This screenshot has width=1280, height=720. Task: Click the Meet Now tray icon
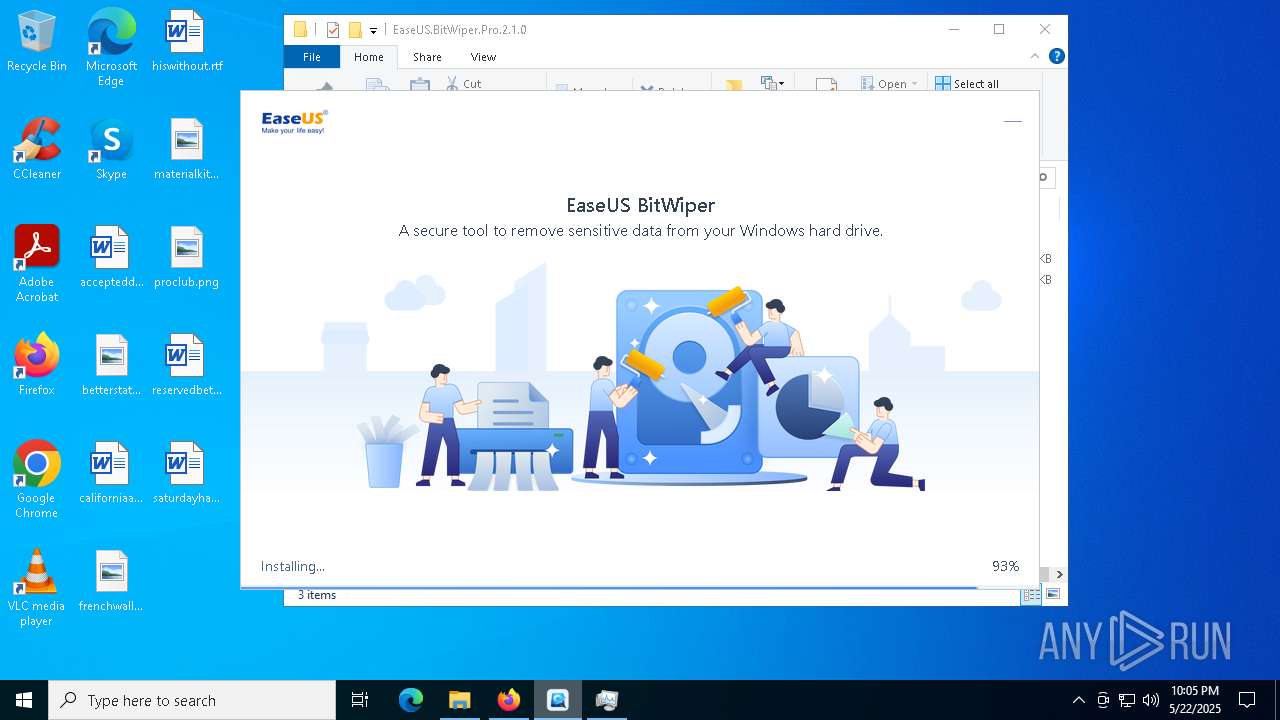pyautogui.click(x=1103, y=700)
